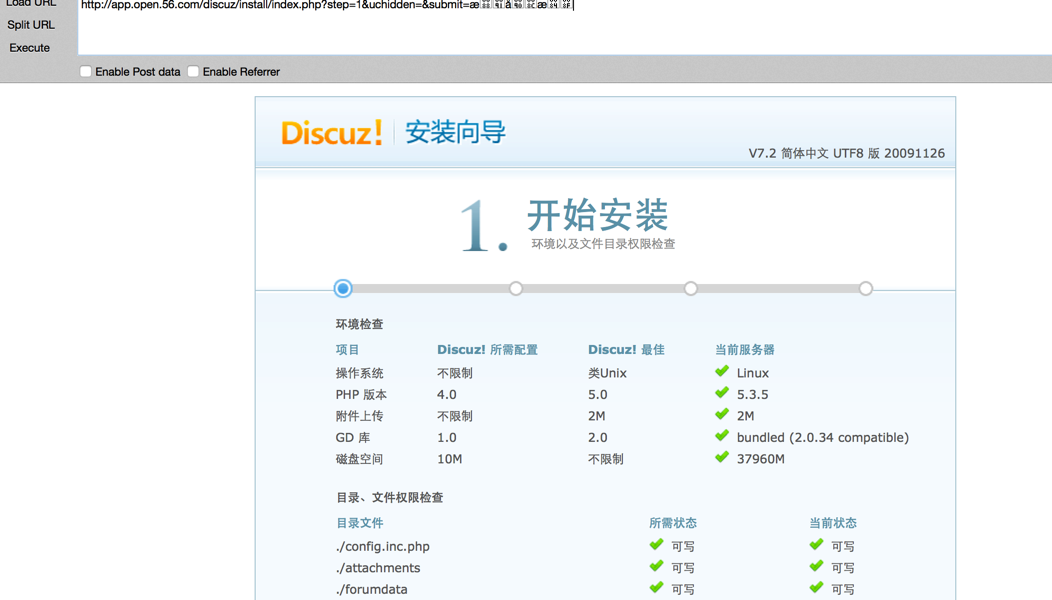The width and height of the screenshot is (1052, 600).
Task: Click the 当前状态 column header
Action: pos(833,523)
